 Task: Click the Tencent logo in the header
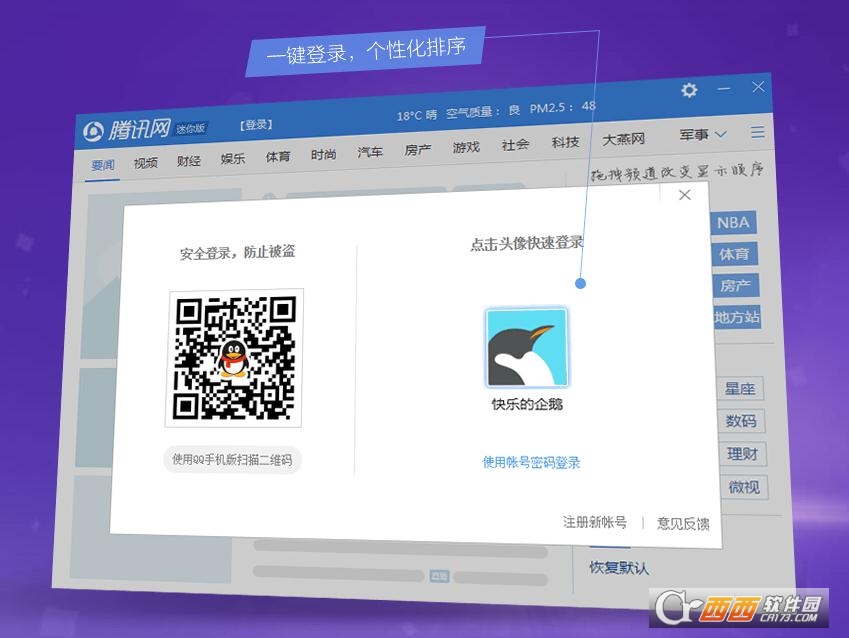click(x=127, y=129)
